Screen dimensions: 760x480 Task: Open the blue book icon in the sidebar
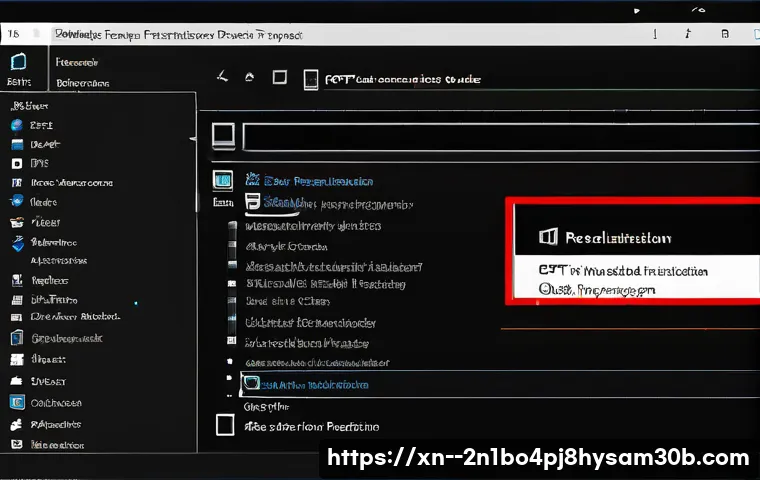pos(17,337)
